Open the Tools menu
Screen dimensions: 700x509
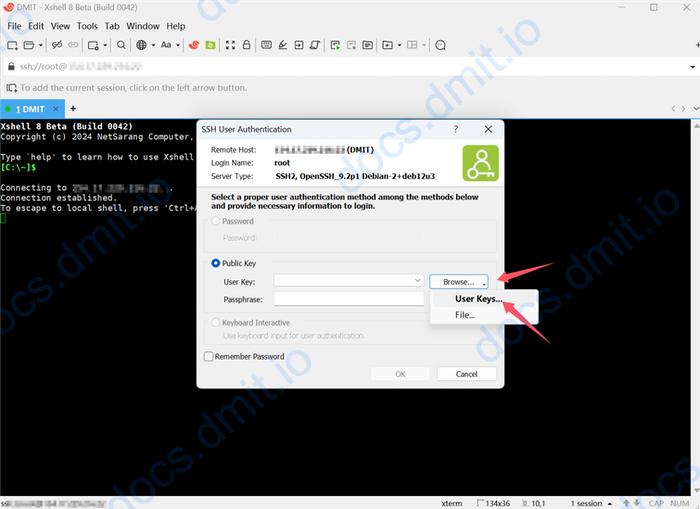coord(87,26)
